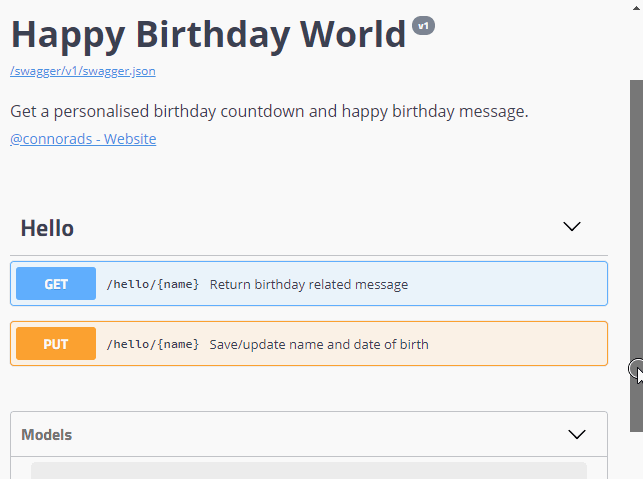Click the v1 version badge
This screenshot has width=643, height=479.
(423, 25)
